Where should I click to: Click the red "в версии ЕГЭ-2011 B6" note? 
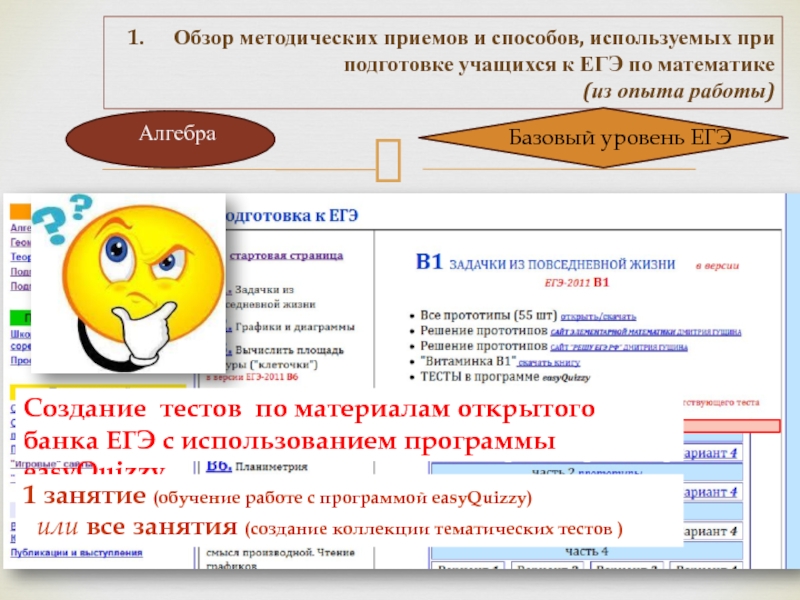[252, 378]
